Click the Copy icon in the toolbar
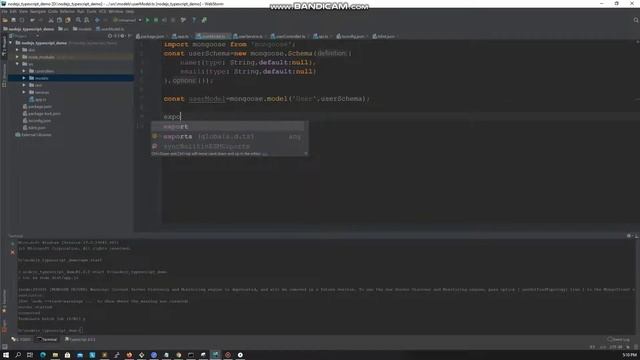 [59, 20]
